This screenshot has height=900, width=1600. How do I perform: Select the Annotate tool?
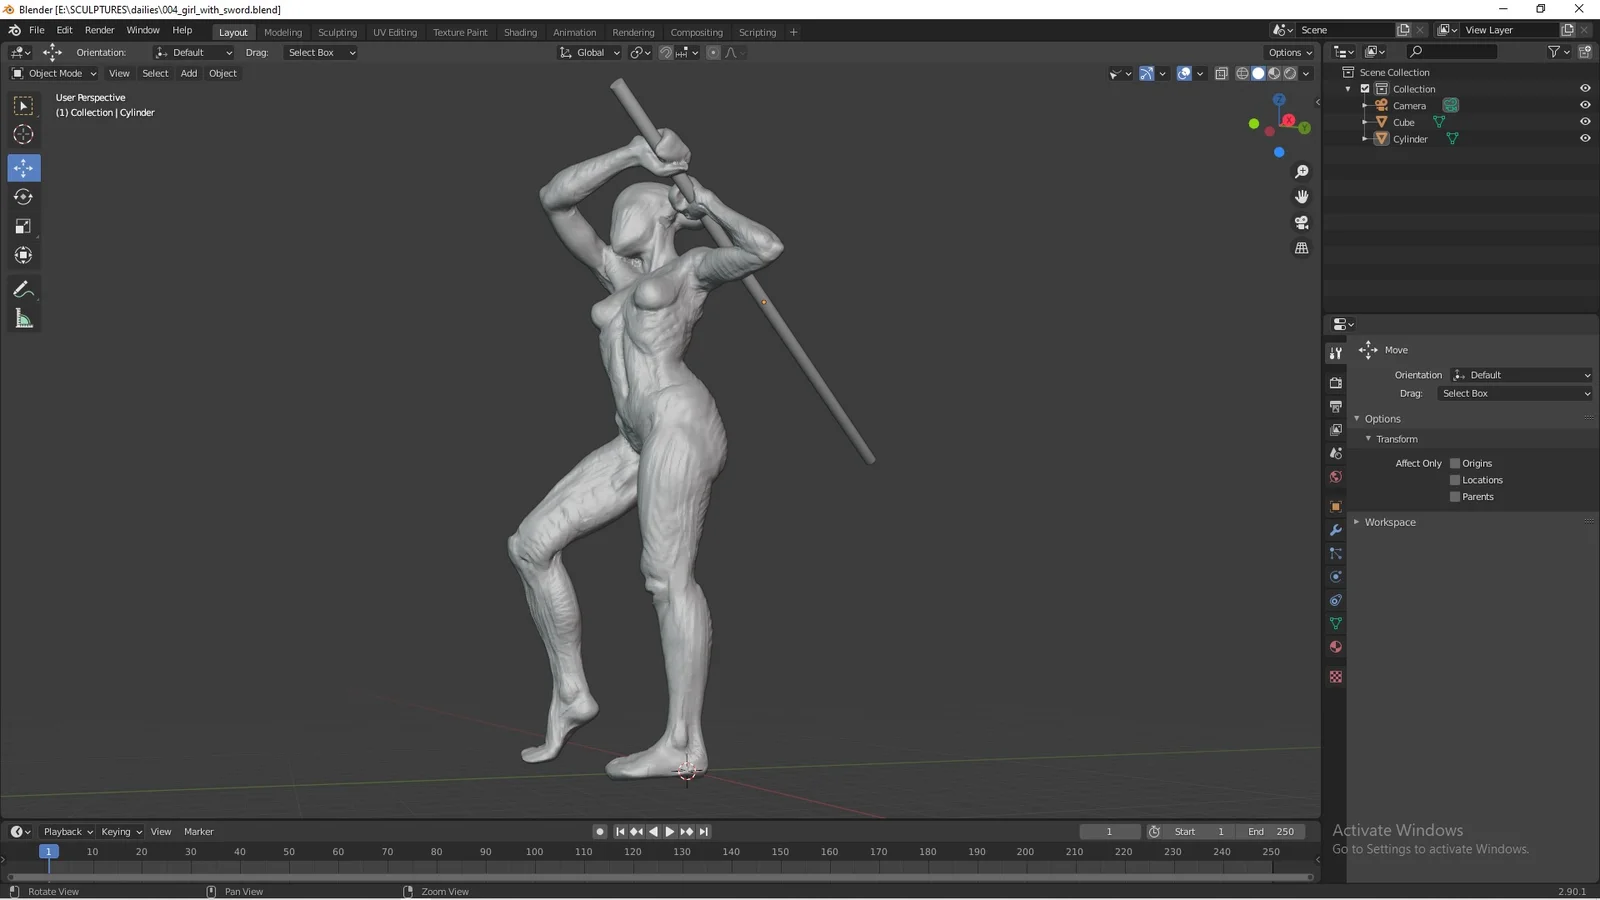click(x=23, y=289)
